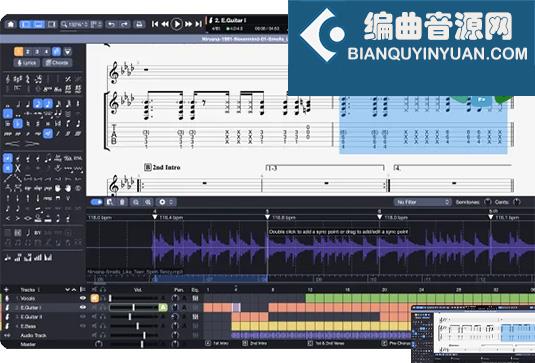The height and width of the screenshot is (363, 535).
Task: Select the dead note X icon
Action: (x=17, y=168)
